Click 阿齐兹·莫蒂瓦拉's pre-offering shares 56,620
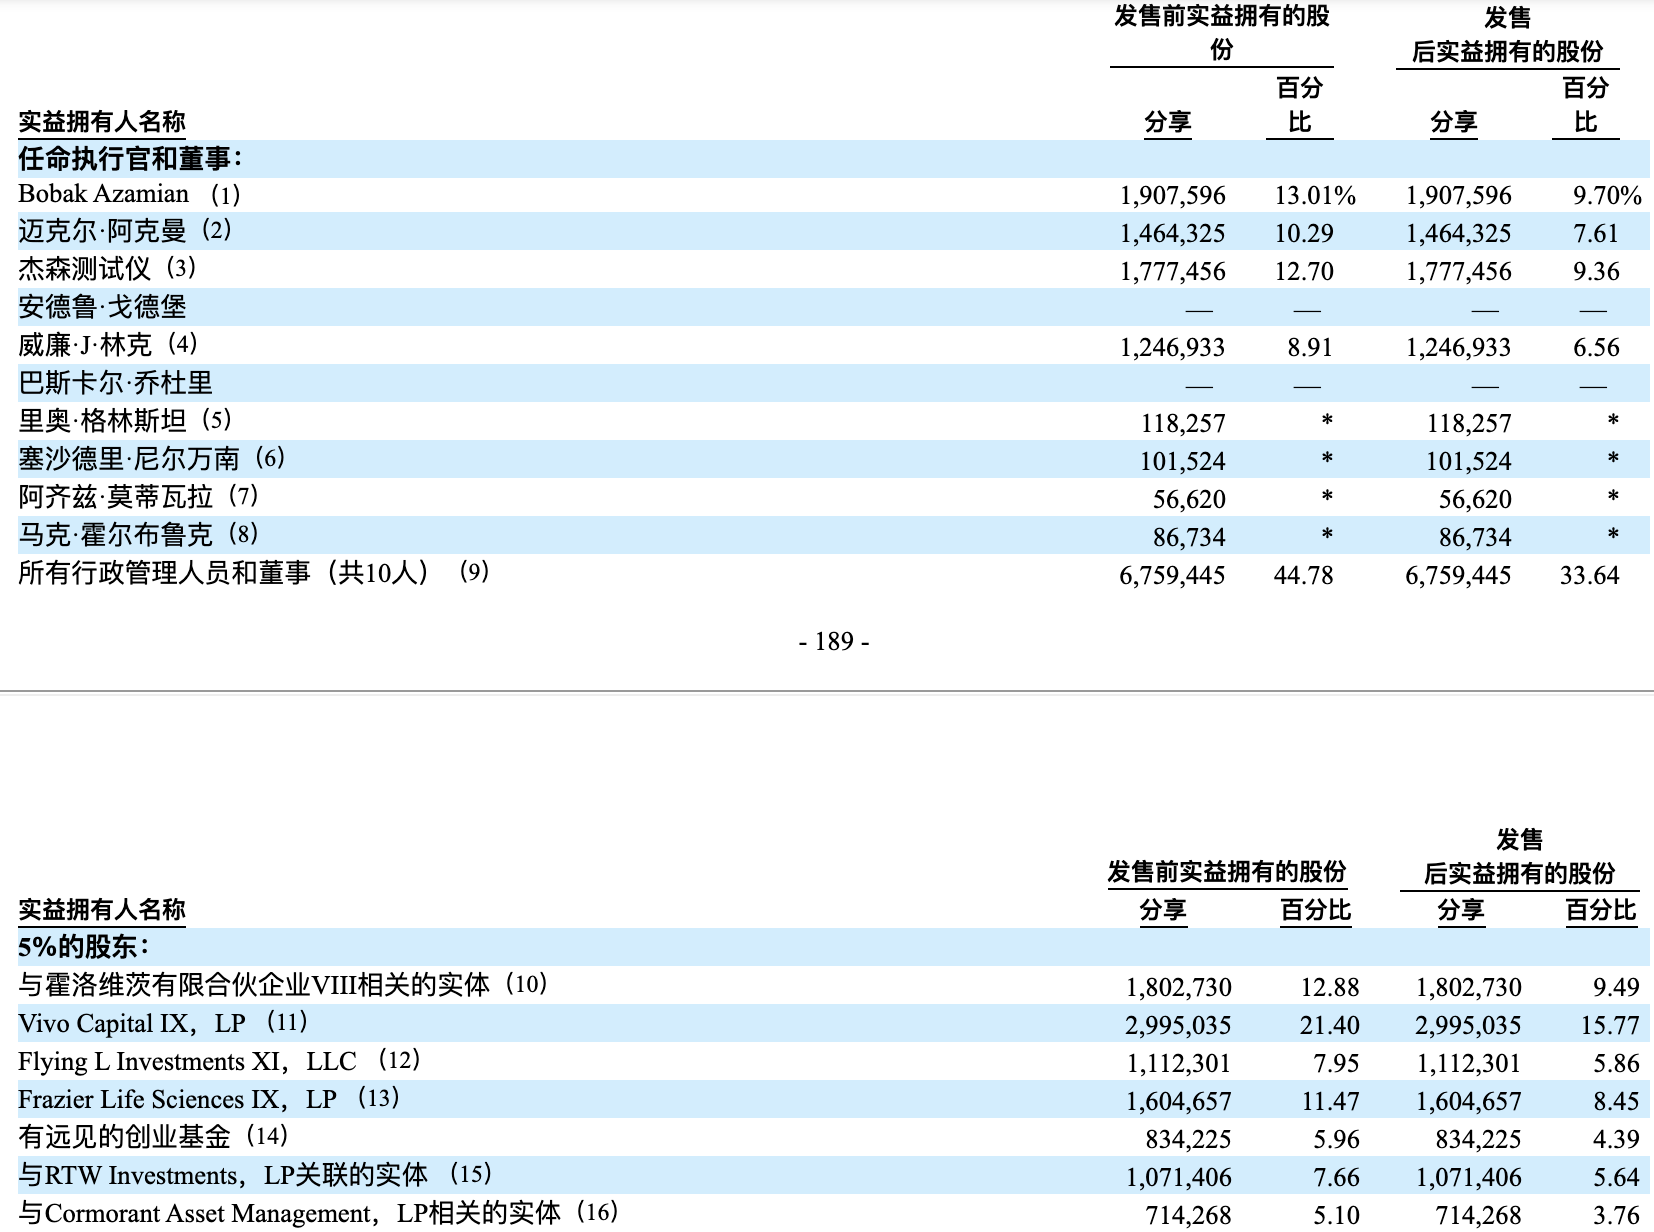1654x1232 pixels. [x=1189, y=500]
